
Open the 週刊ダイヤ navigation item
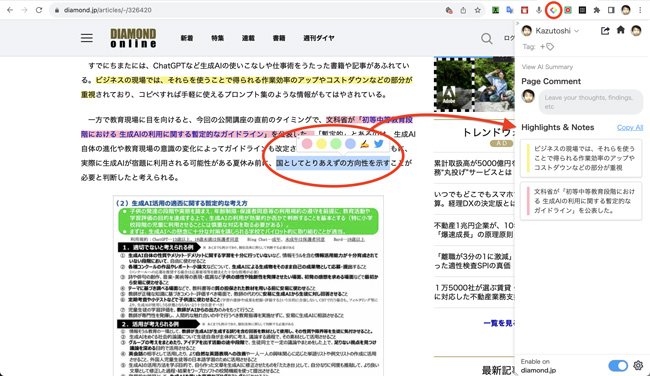tap(318, 38)
